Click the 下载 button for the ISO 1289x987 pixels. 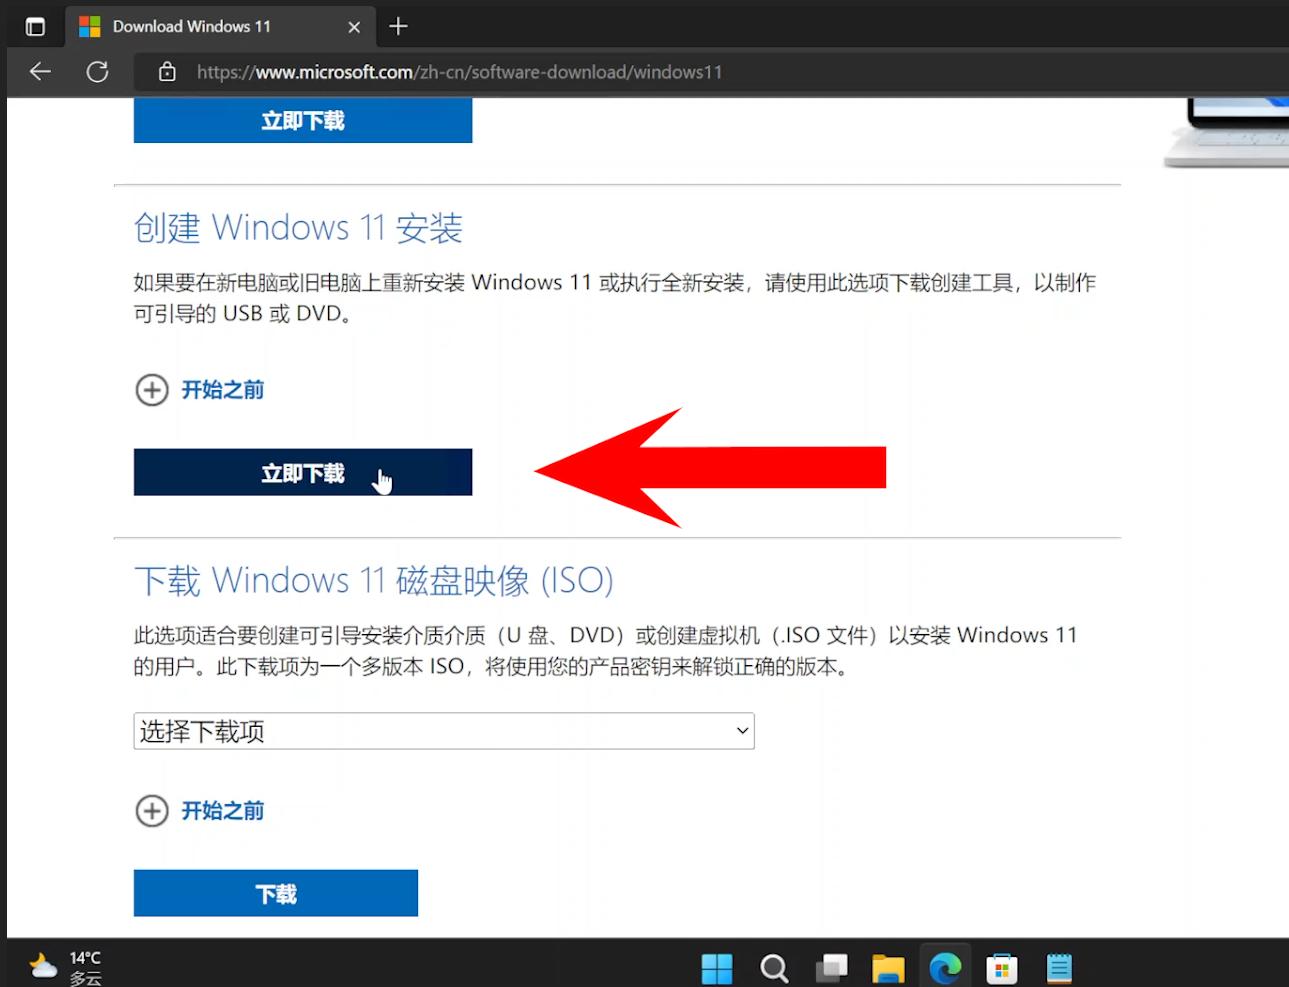coord(275,892)
